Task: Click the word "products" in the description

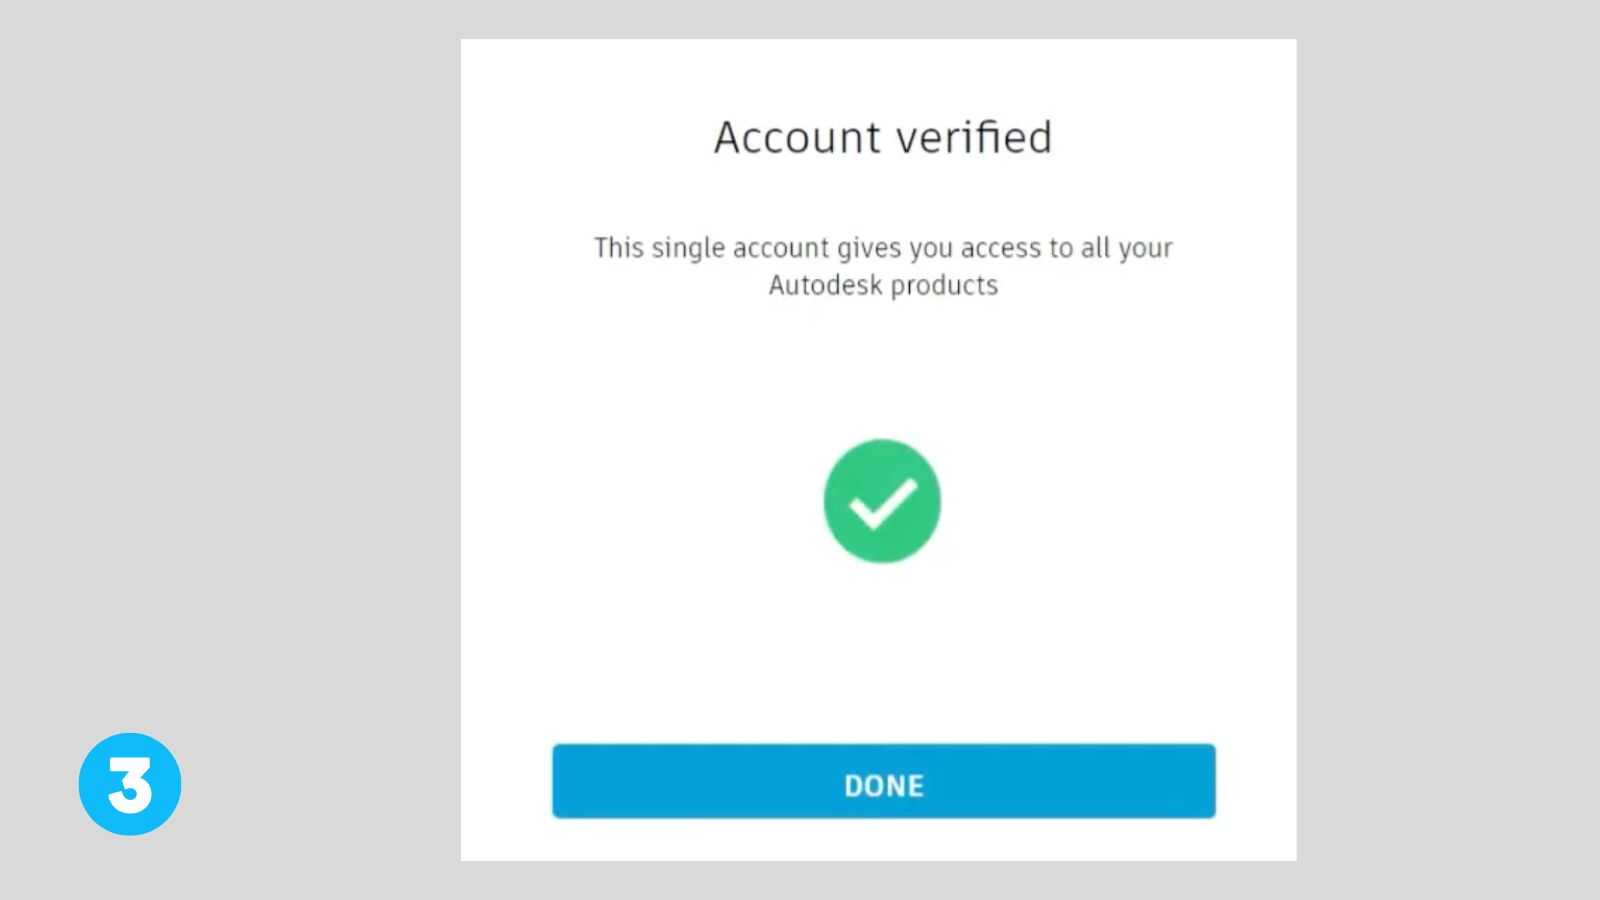Action: (944, 287)
